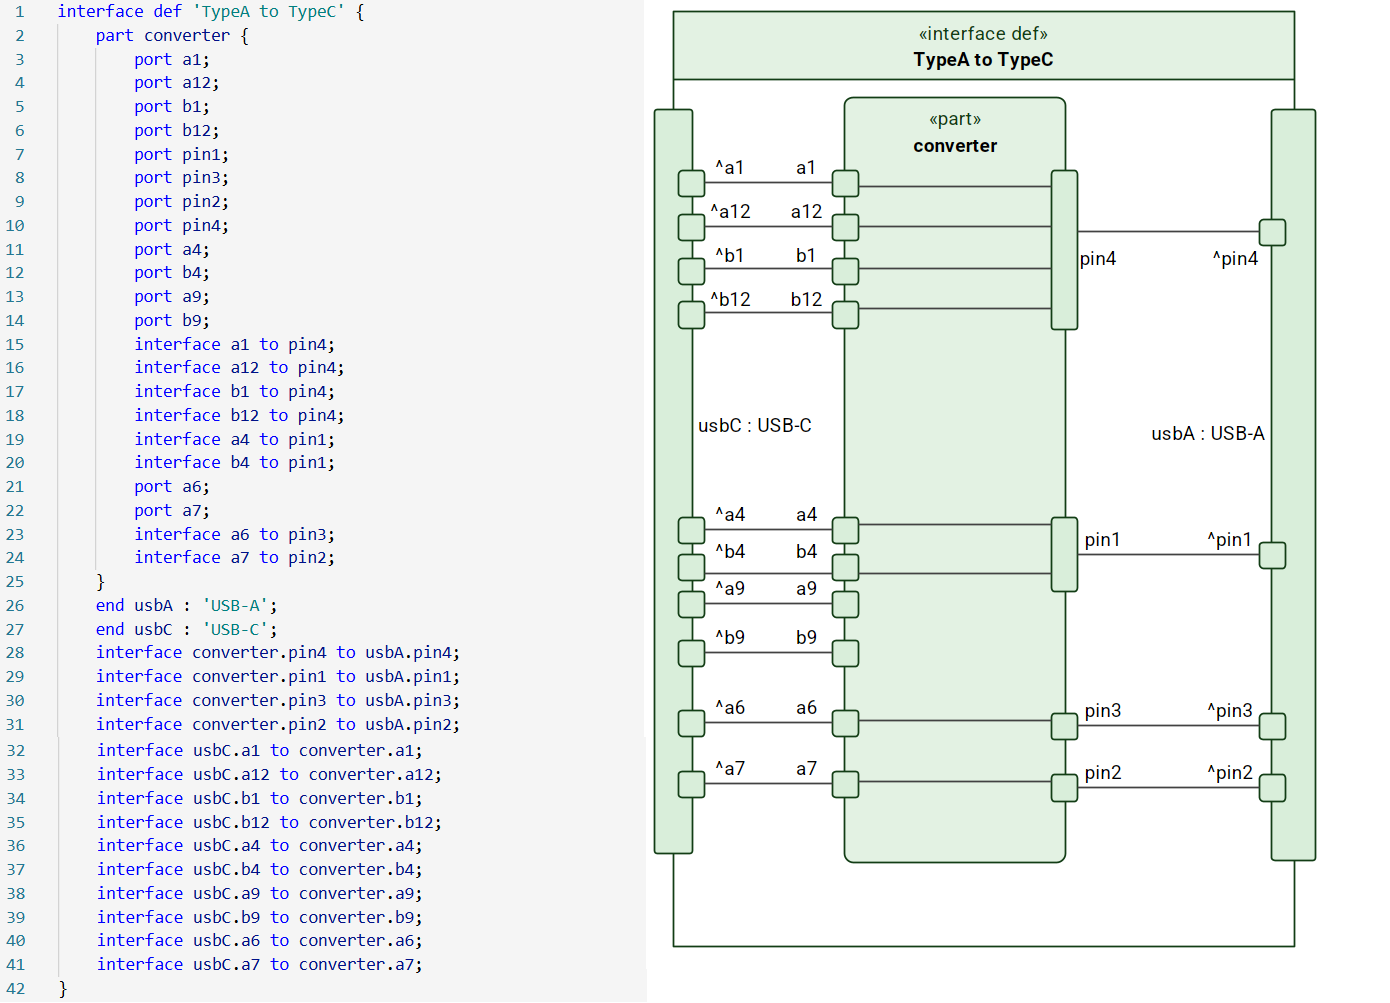This screenshot has height=1003, width=1390.
Task: Select the pin3 port on the converter
Action: click(x=1063, y=726)
